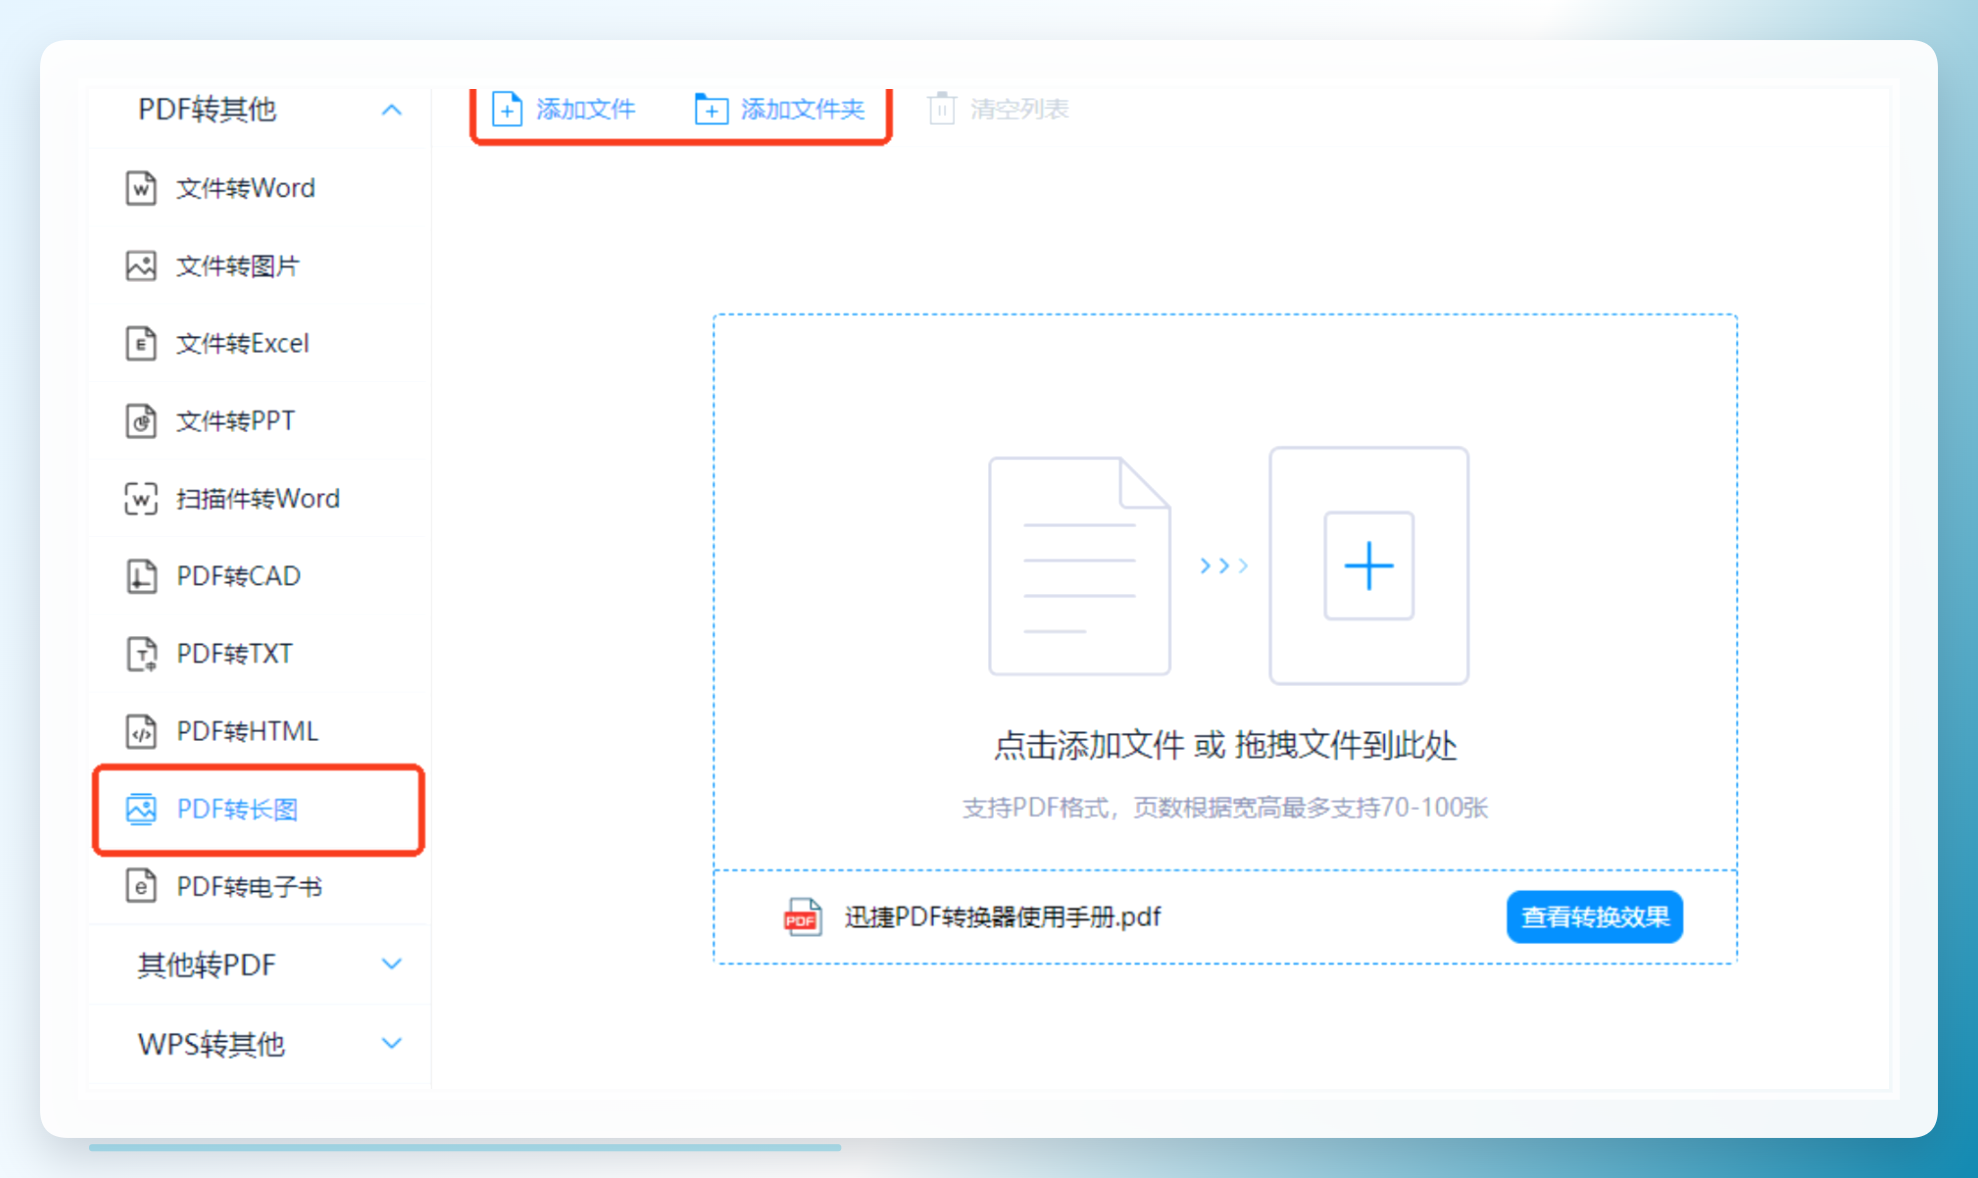
Task: Select the 文件转PPT label
Action: point(236,421)
